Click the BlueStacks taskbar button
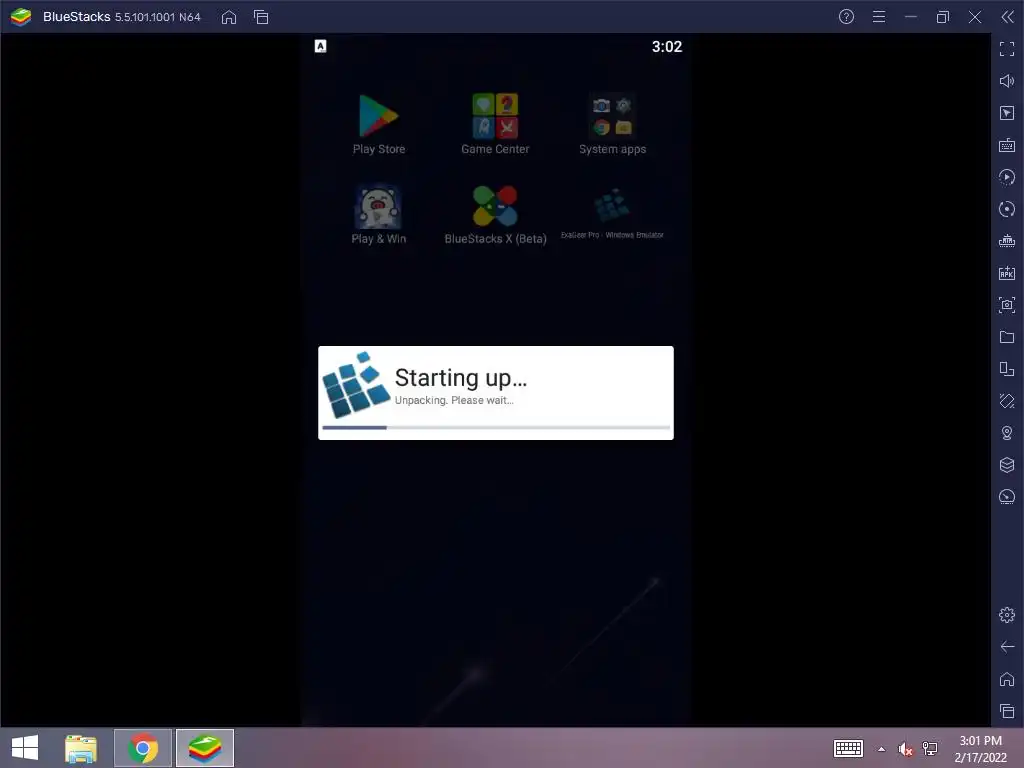1024x768 pixels. point(205,748)
